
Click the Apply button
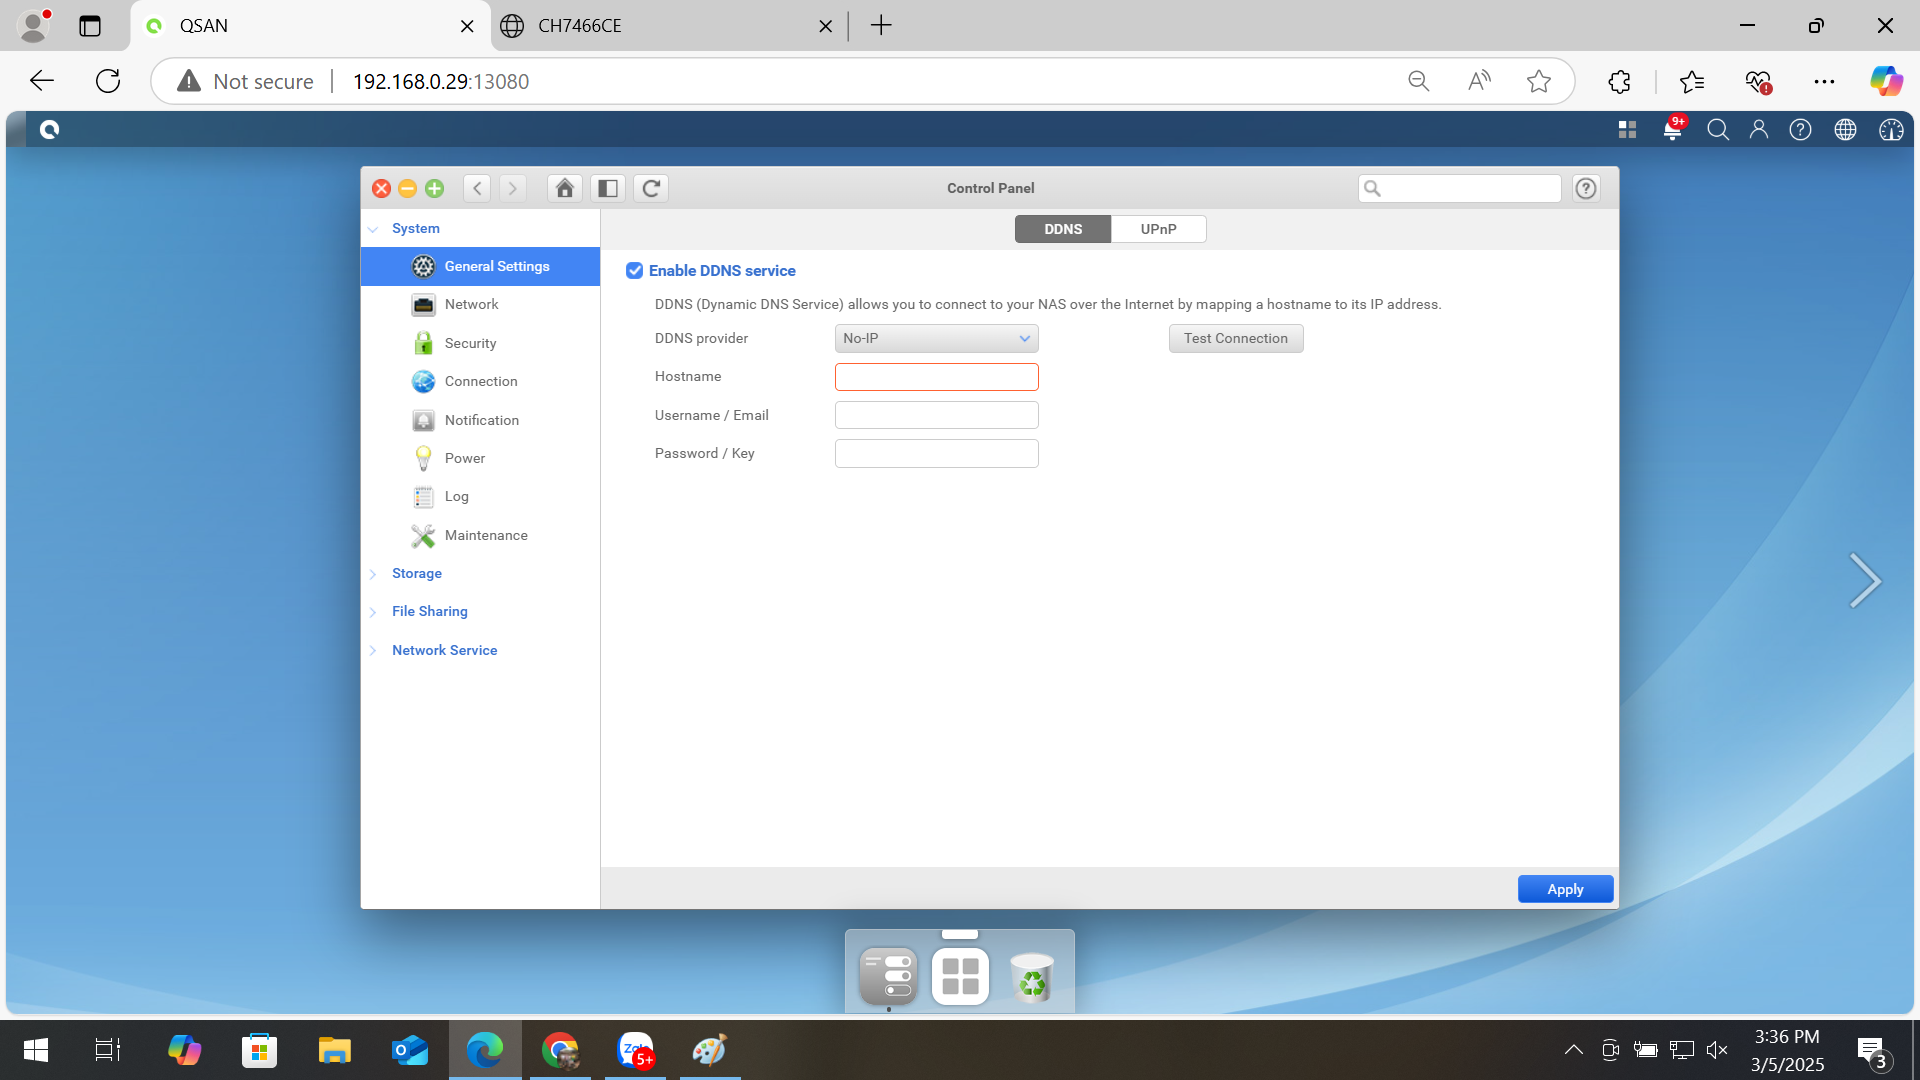(x=1565, y=889)
